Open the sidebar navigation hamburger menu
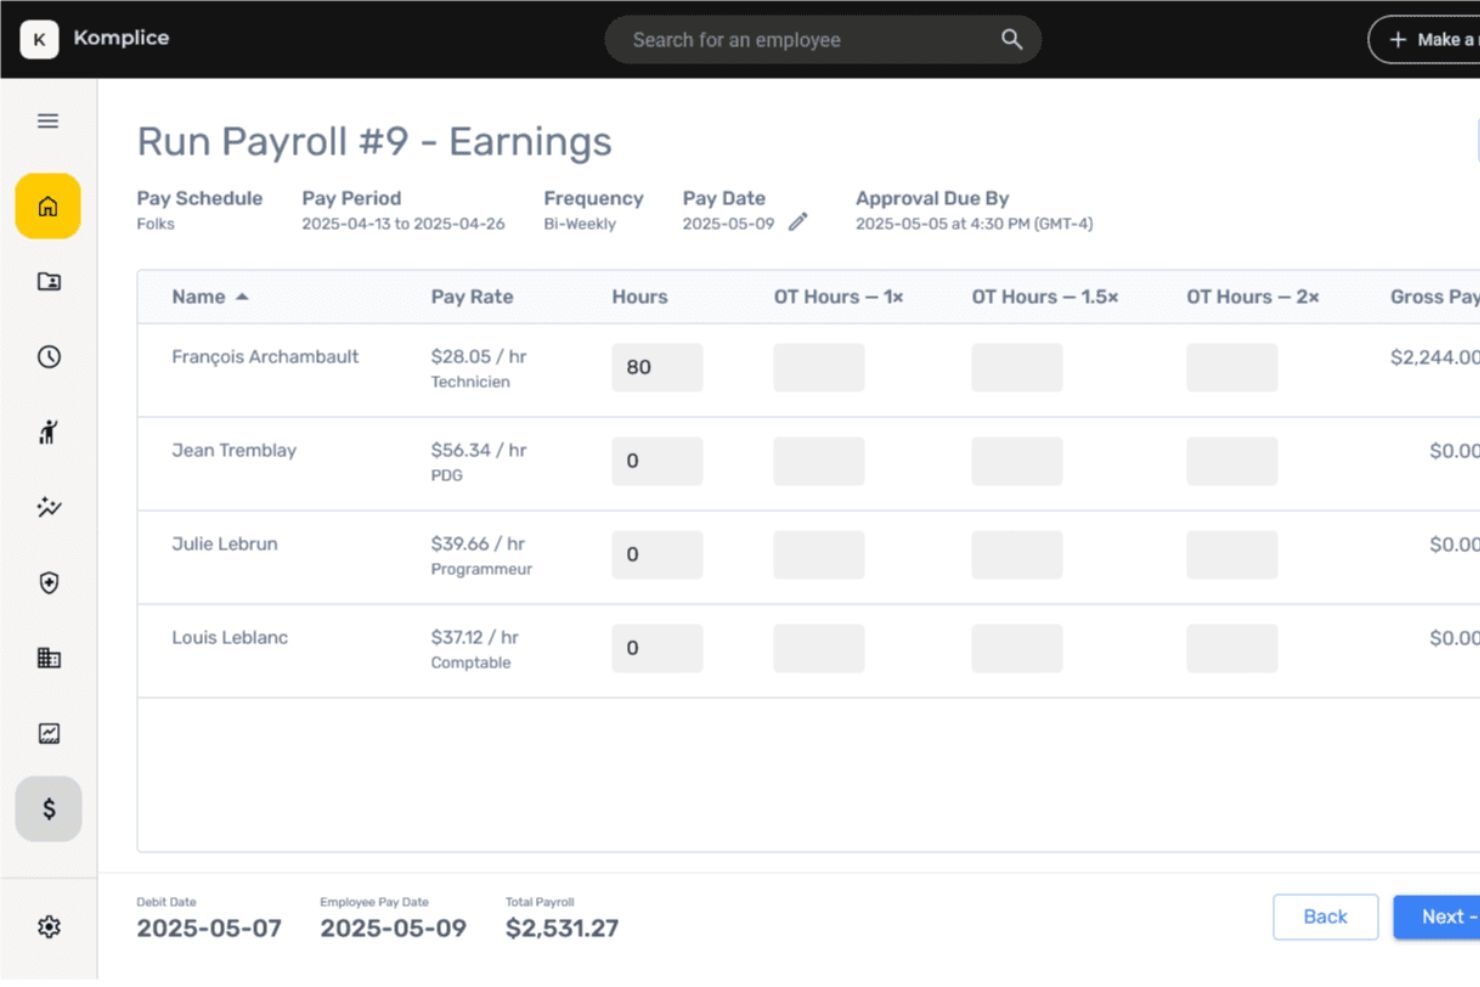 pos(47,120)
